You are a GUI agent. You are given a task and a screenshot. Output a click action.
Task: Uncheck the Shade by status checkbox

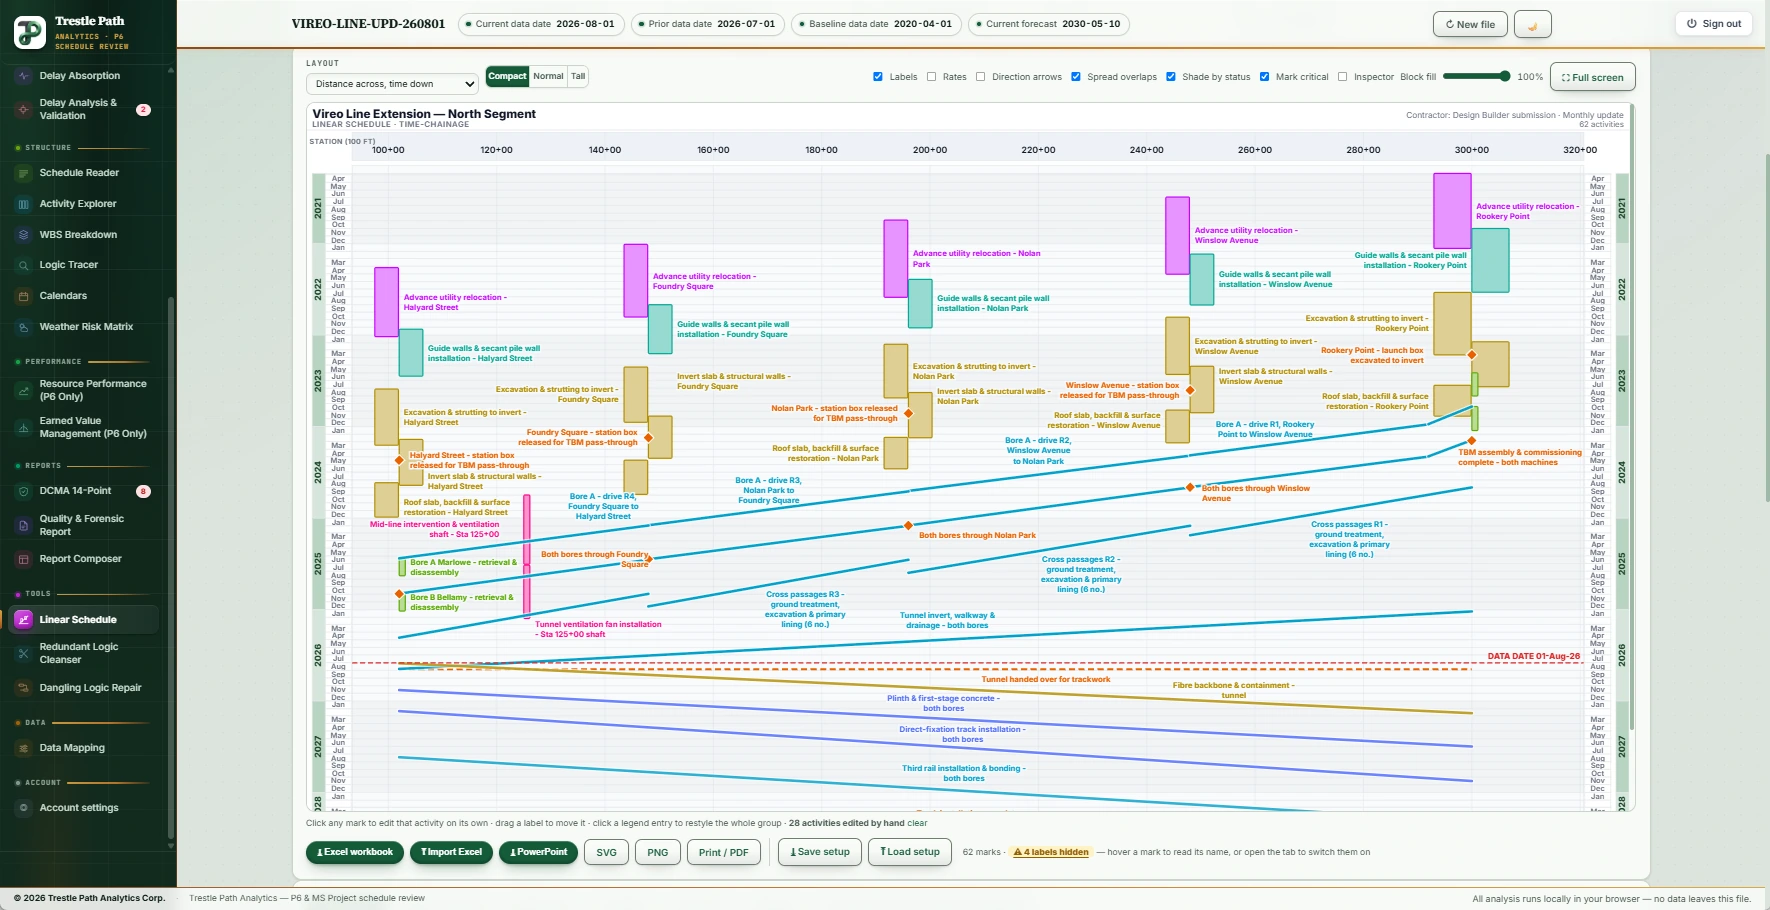click(x=1171, y=77)
